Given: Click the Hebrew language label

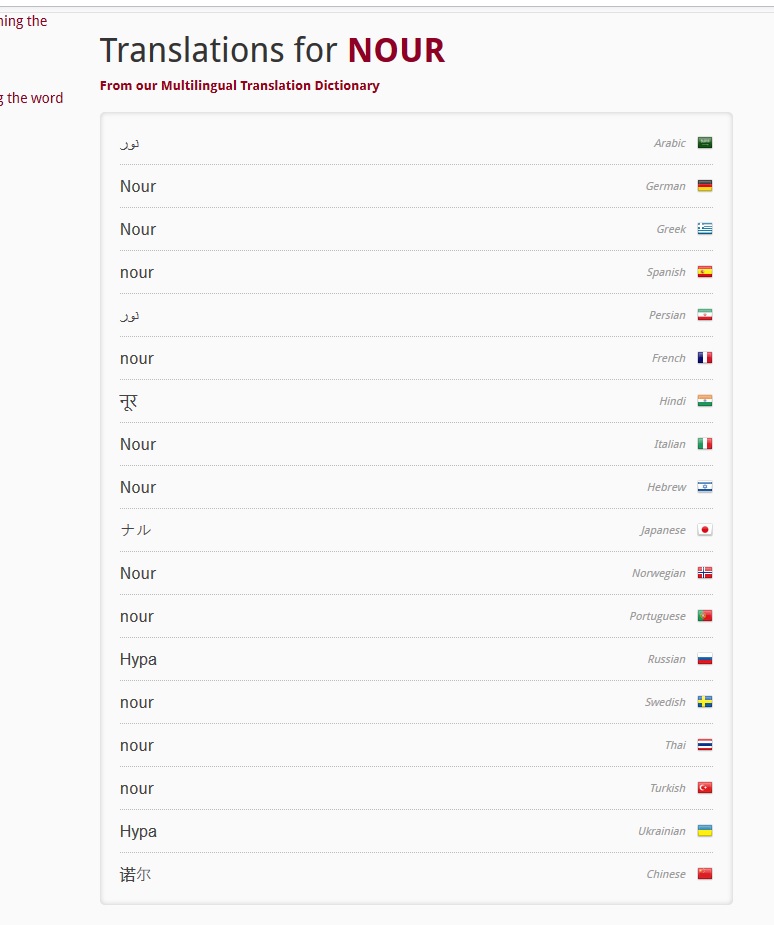Looking at the screenshot, I should tap(666, 487).
